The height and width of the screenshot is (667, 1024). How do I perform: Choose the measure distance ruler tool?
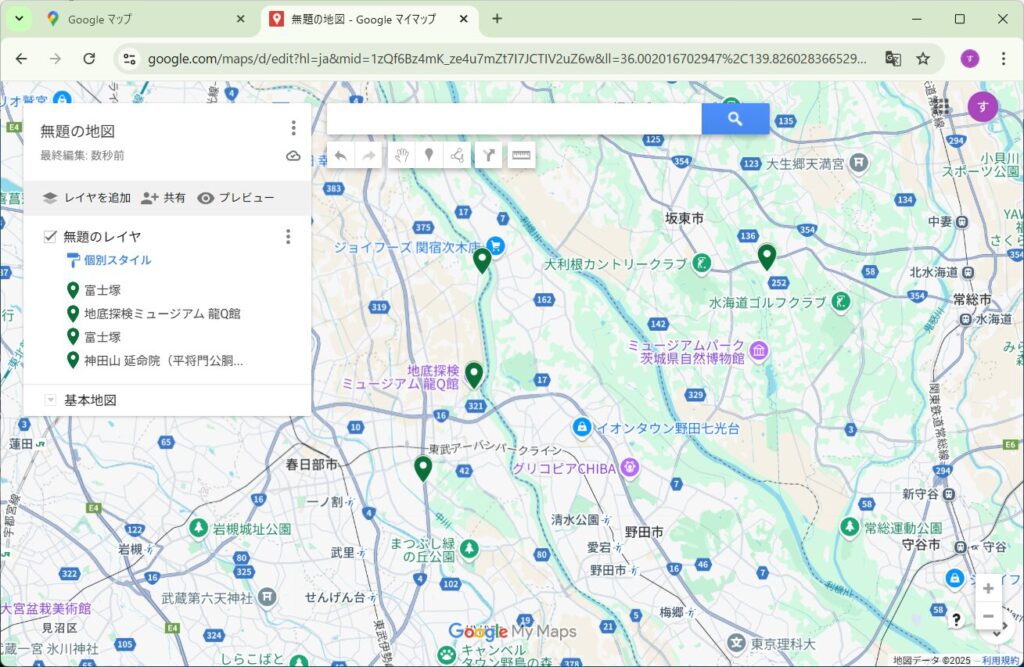coord(521,155)
